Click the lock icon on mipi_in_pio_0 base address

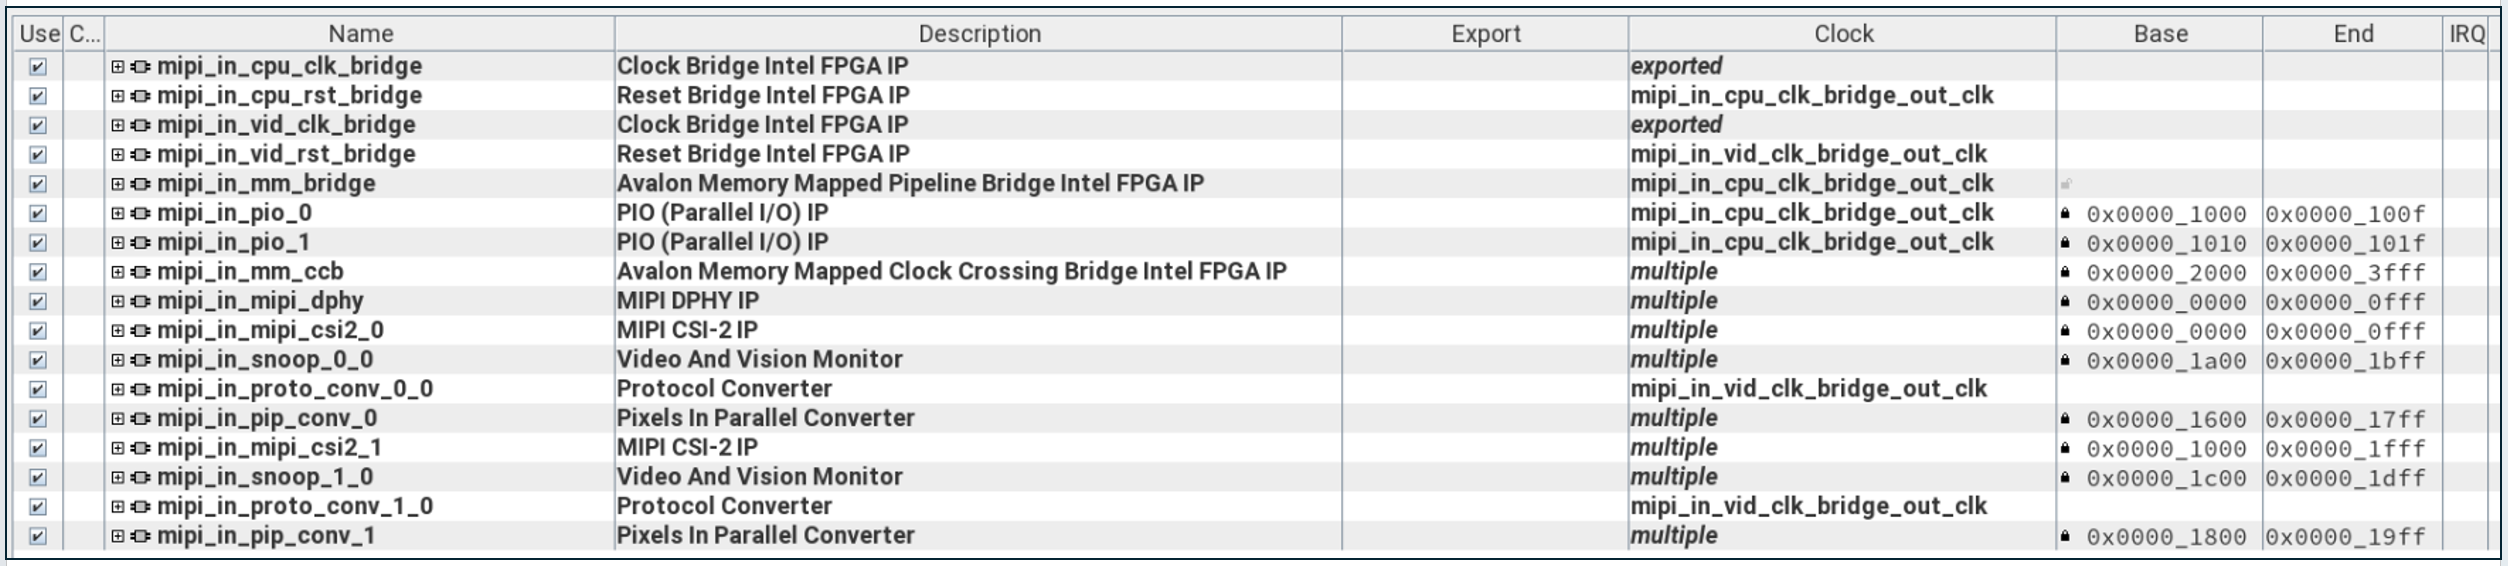2065,214
